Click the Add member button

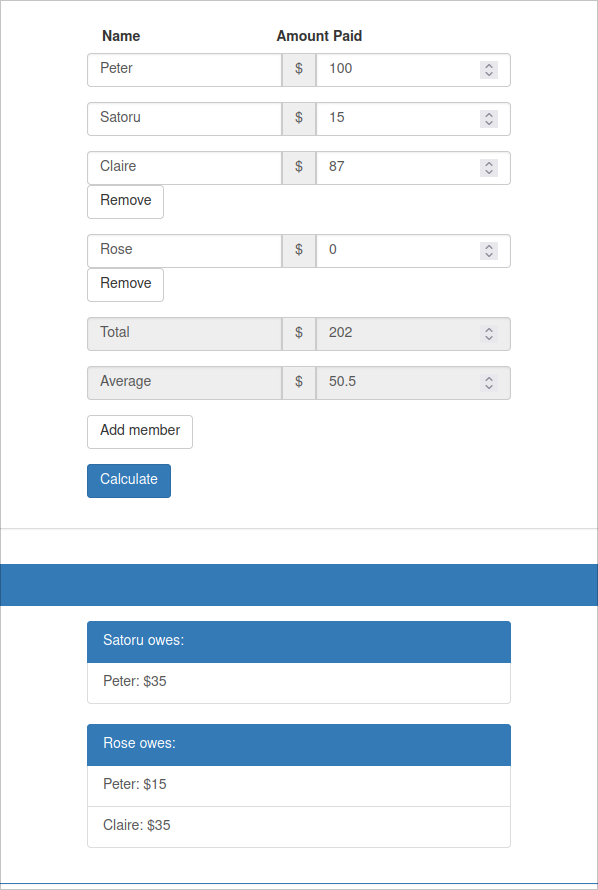[x=140, y=432]
